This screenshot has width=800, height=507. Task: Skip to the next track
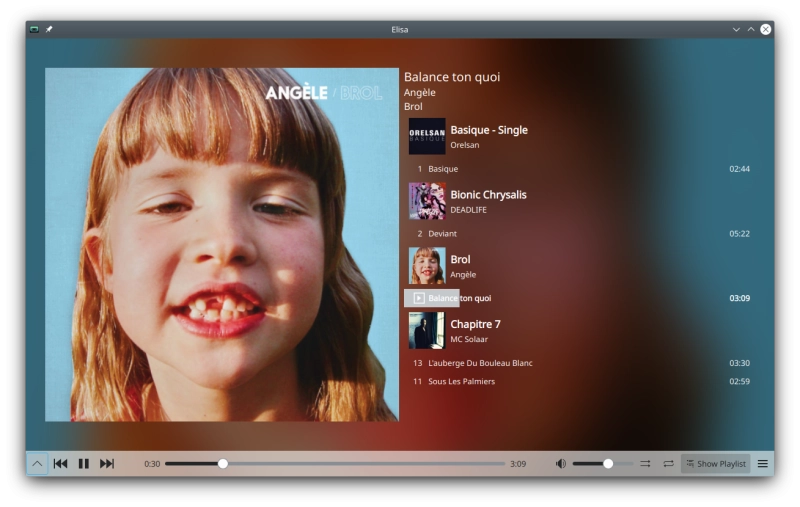tap(107, 464)
